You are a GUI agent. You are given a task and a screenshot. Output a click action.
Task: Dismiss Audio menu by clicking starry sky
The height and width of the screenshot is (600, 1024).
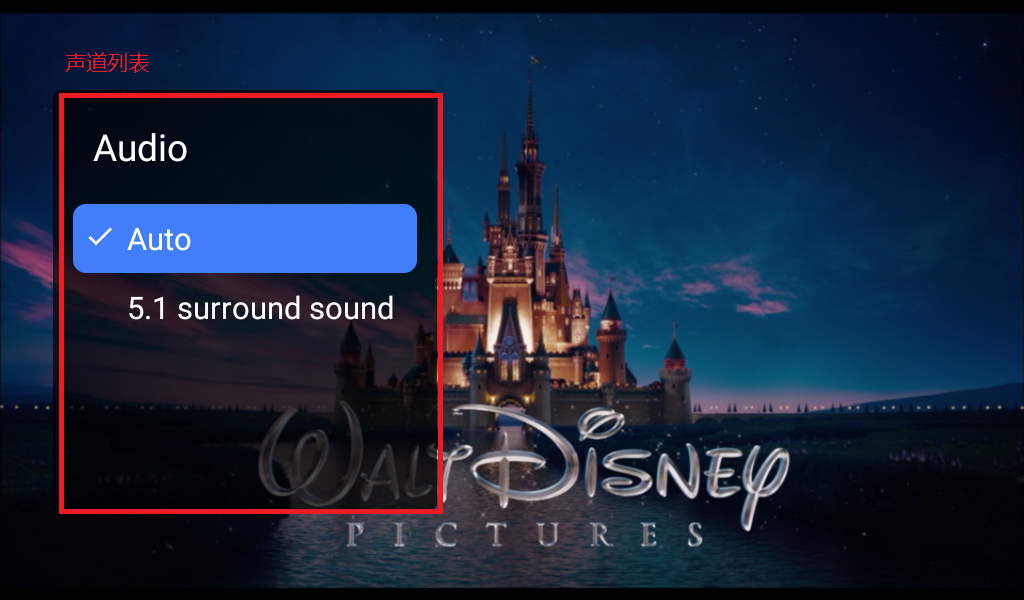816,131
